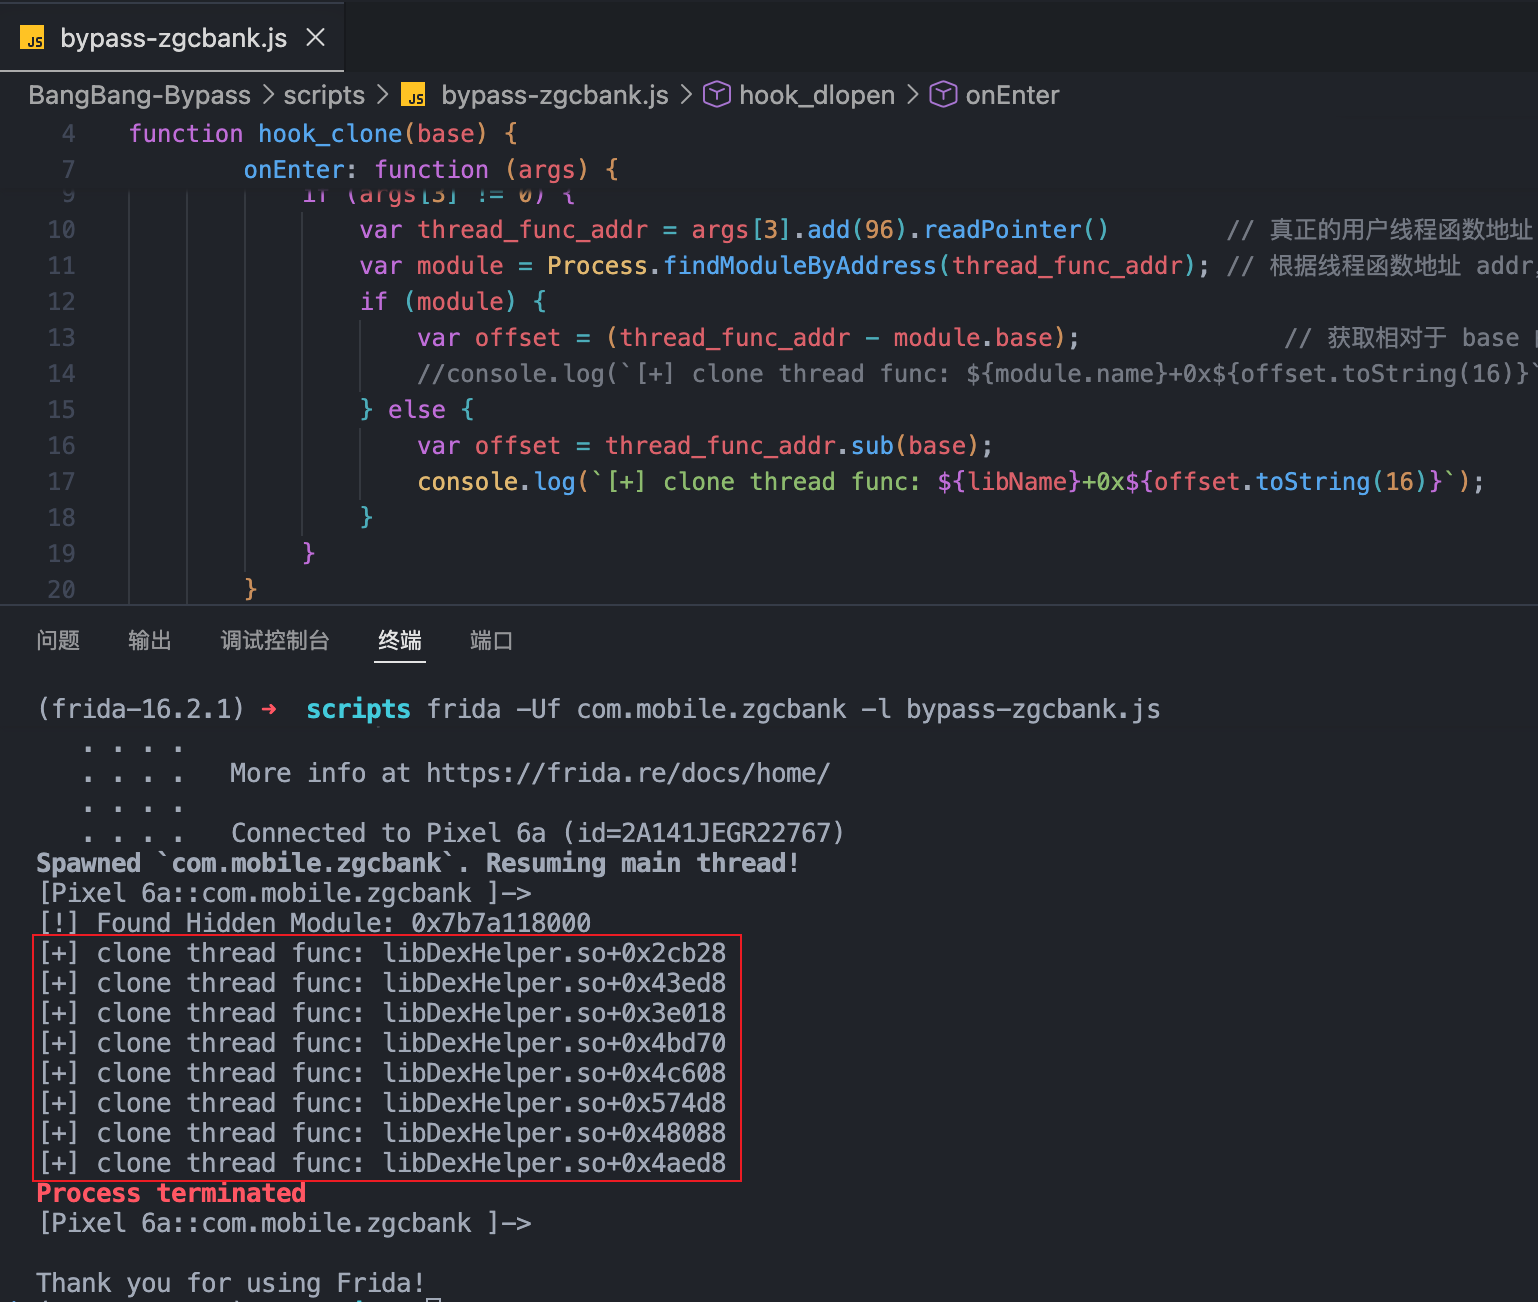Open the scripts breadcrumb folder
The height and width of the screenshot is (1302, 1538).
[324, 95]
